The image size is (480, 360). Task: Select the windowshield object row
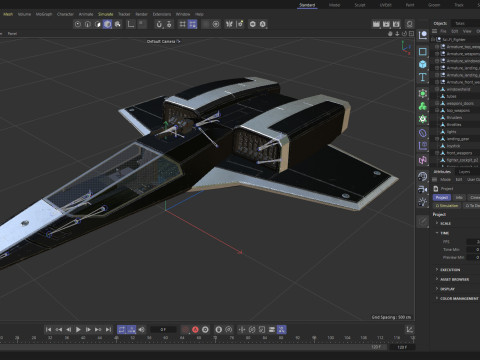pyautogui.click(x=458, y=89)
